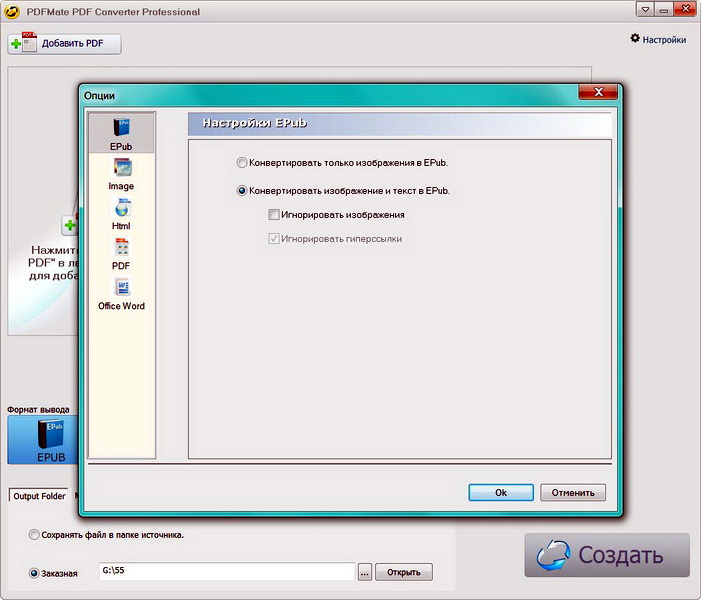This screenshot has width=701, height=600.
Task: Open Office Word settings in the sidebar
Action: click(x=121, y=293)
